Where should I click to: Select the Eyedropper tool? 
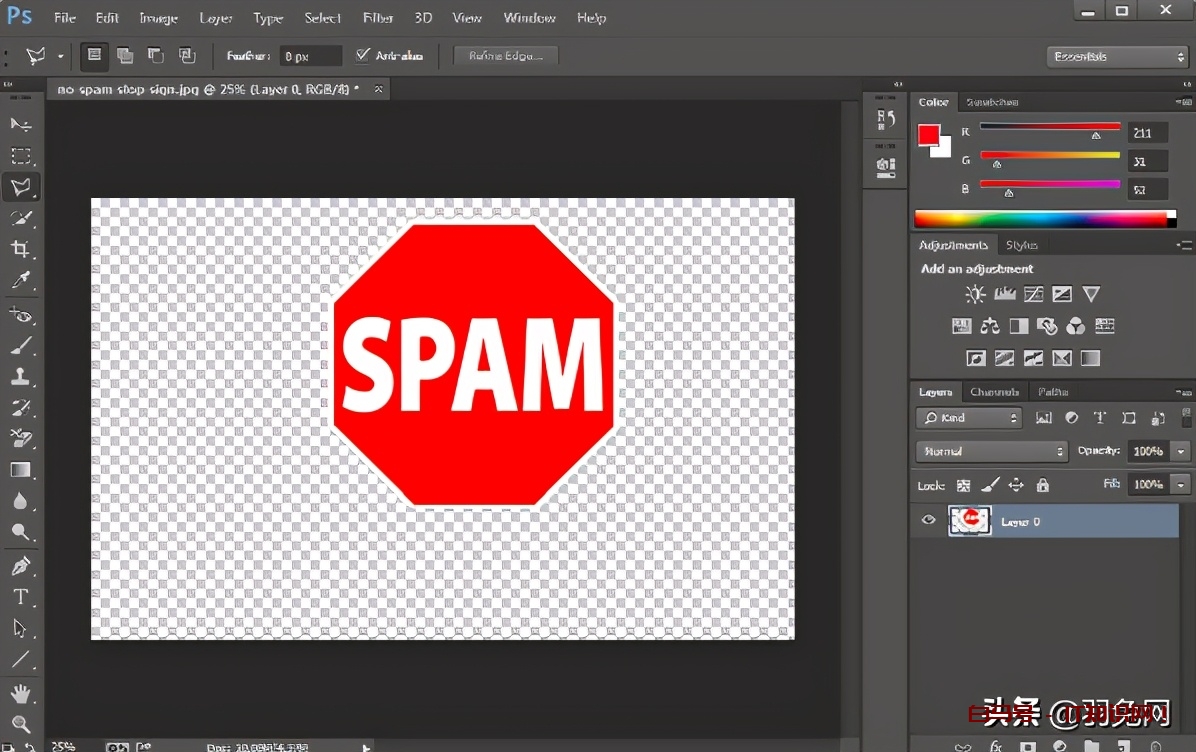pyautogui.click(x=21, y=280)
